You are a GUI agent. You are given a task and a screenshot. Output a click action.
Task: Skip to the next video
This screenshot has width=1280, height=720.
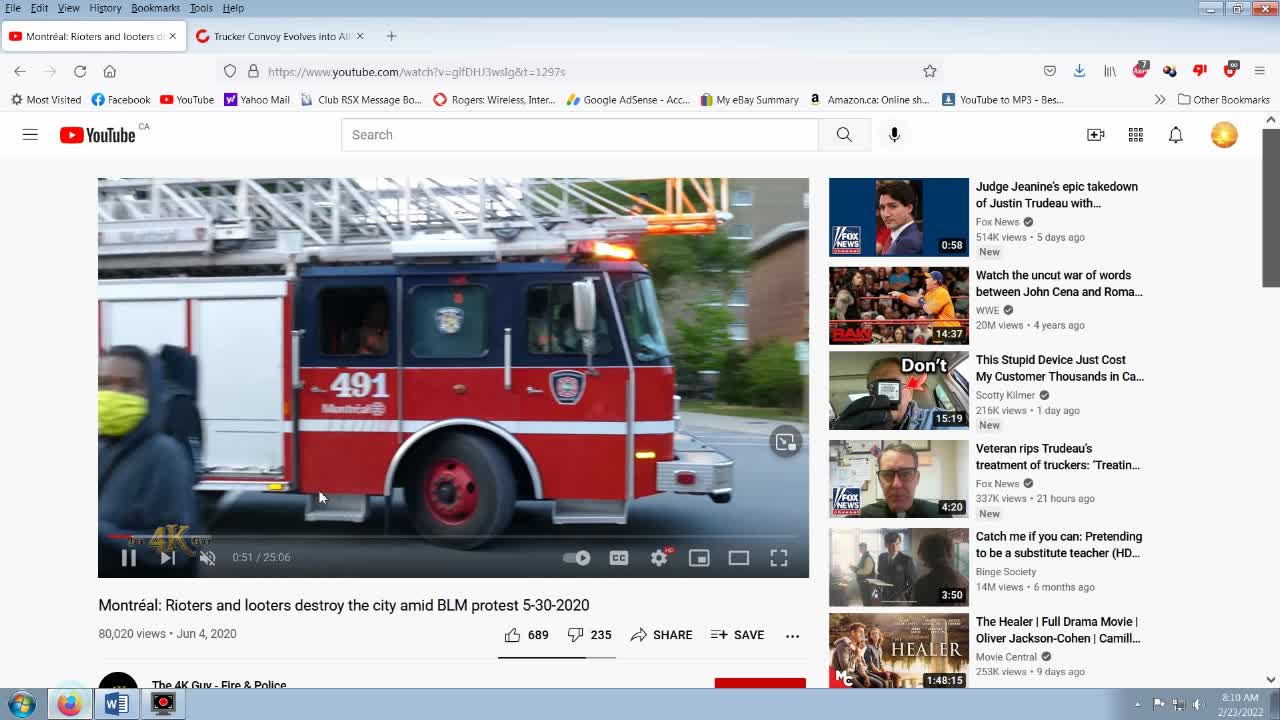click(168, 558)
